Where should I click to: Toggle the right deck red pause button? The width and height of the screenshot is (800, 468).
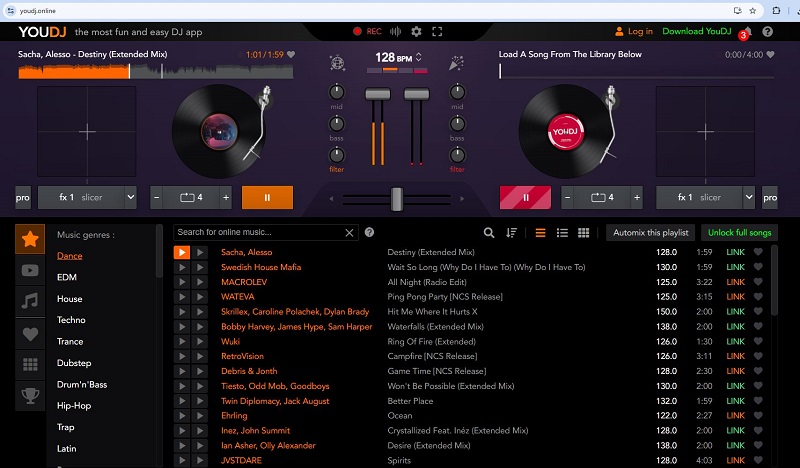tap(525, 198)
